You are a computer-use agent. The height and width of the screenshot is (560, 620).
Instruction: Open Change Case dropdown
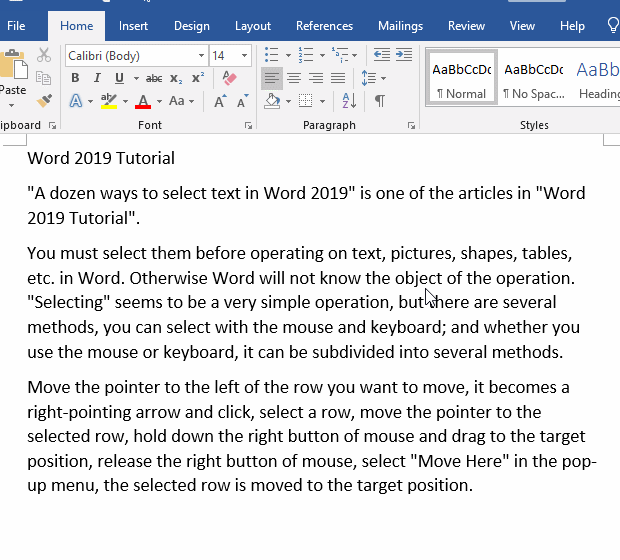point(181,101)
